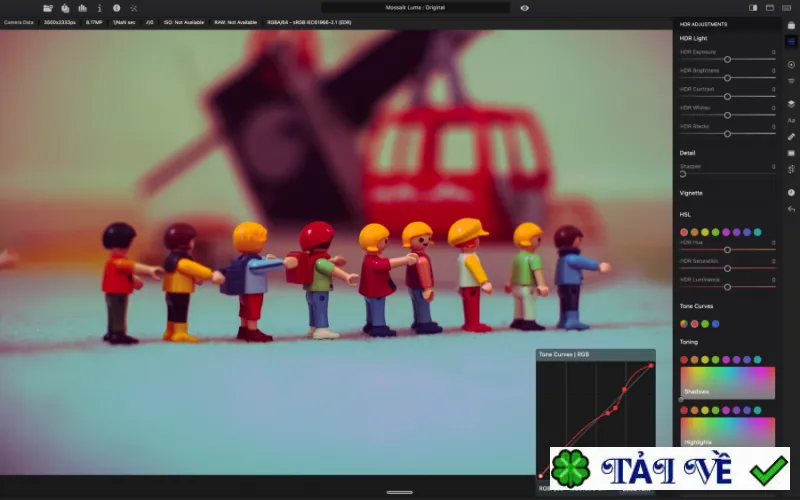The height and width of the screenshot is (500, 800).
Task: Select the highlighted adjustments sliders sidebar icon
Action: coord(791,41)
